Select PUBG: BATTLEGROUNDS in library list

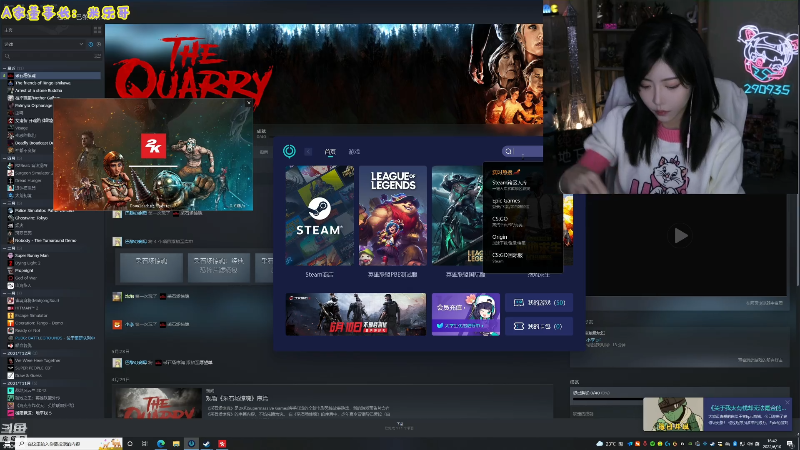tap(51, 338)
